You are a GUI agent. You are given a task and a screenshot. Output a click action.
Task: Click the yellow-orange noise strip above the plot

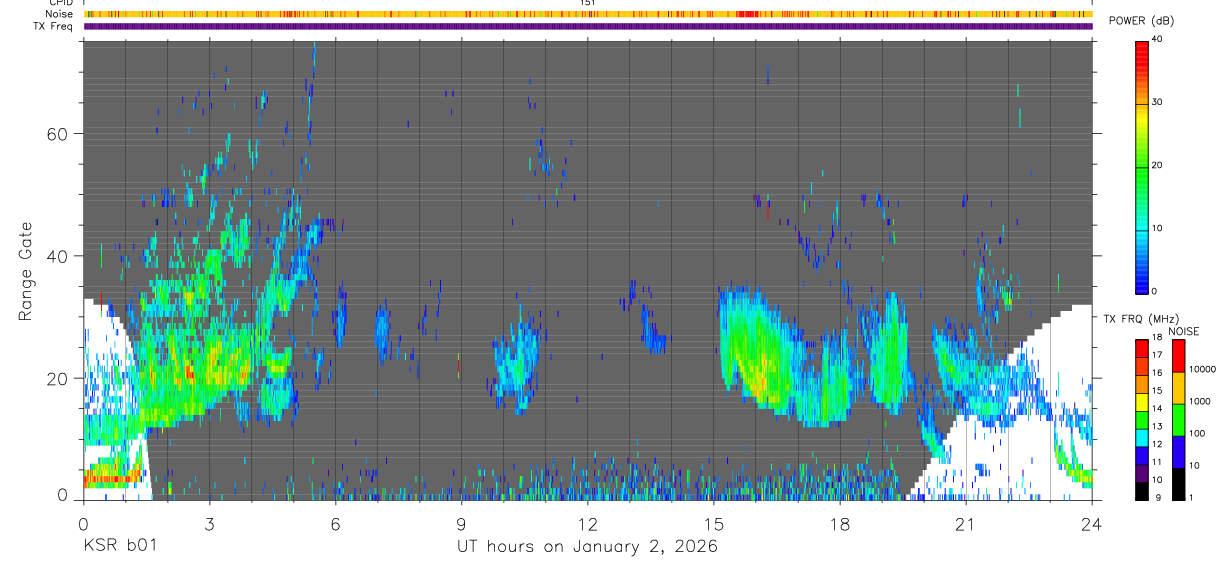pos(588,14)
